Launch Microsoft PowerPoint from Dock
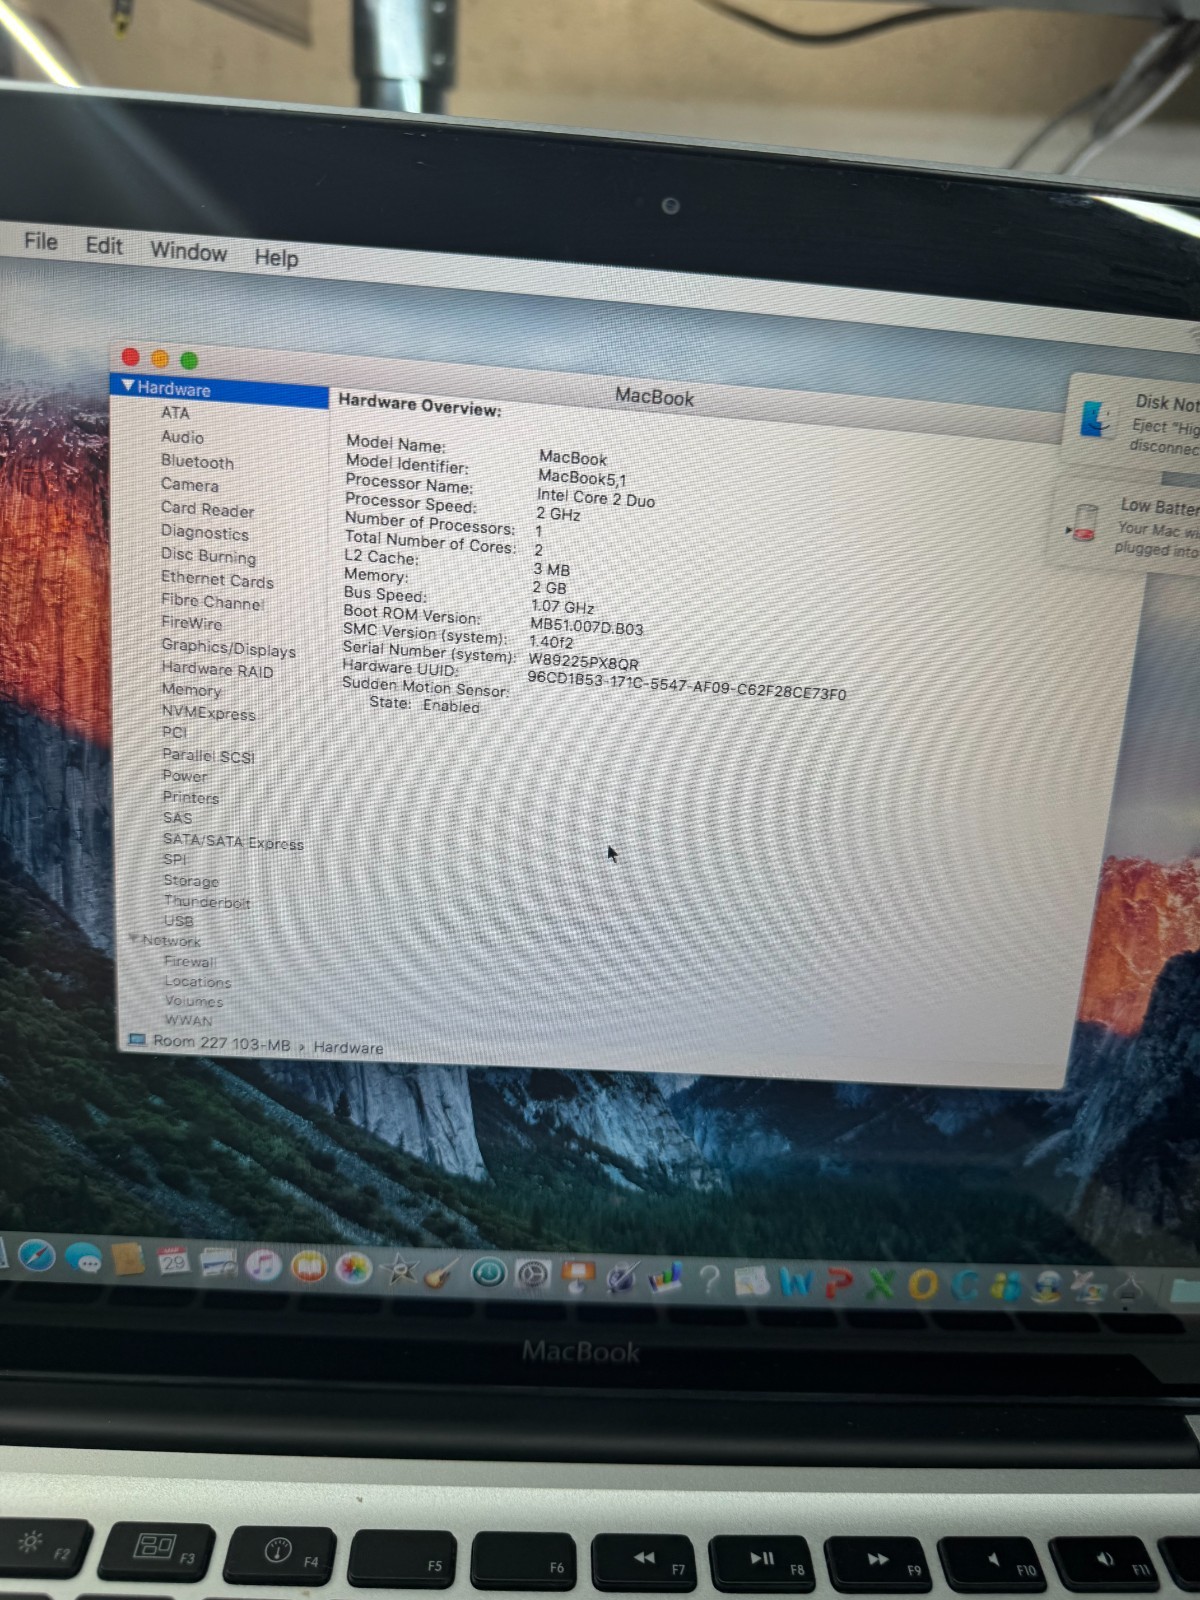Viewport: 1200px width, 1600px height. [839, 1284]
